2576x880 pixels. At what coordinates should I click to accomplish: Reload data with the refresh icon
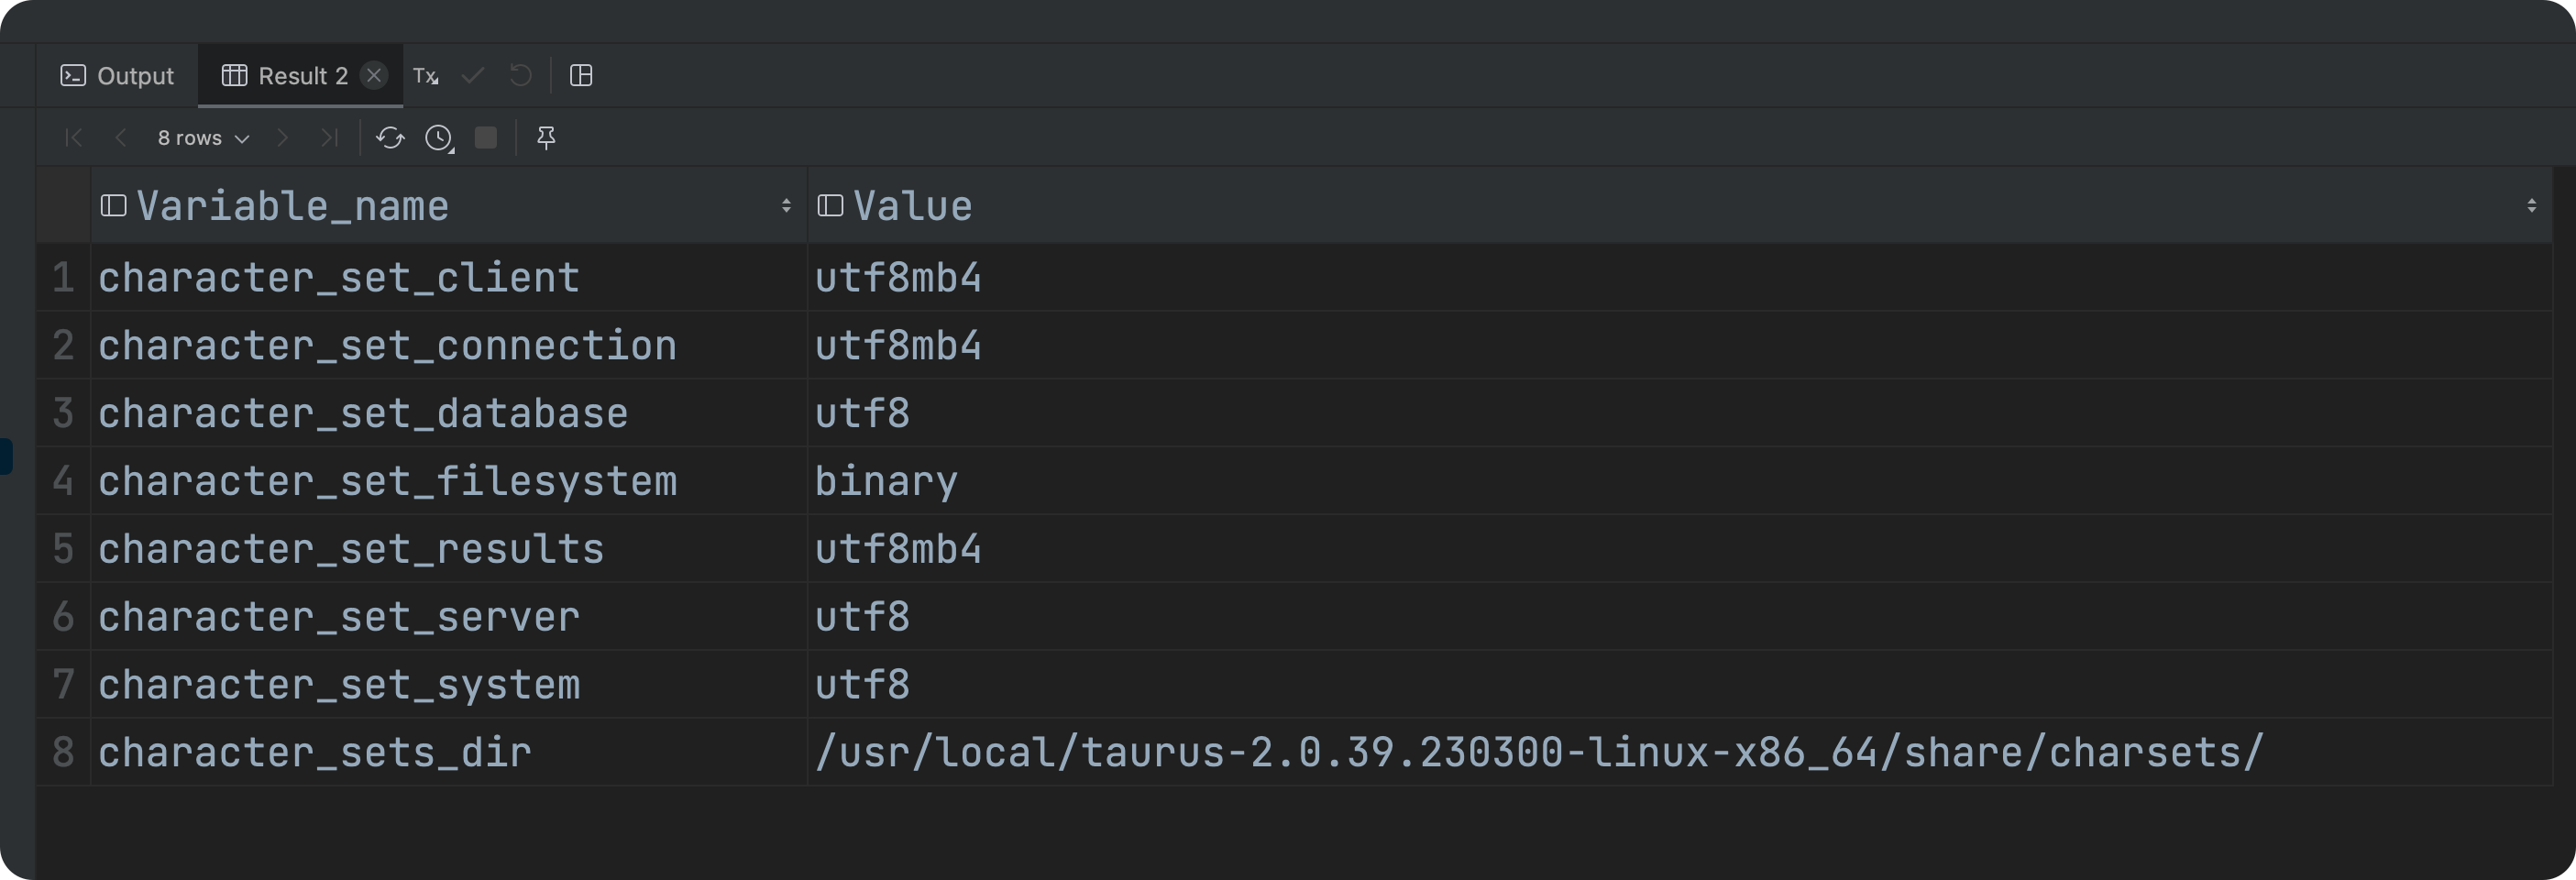coord(390,138)
